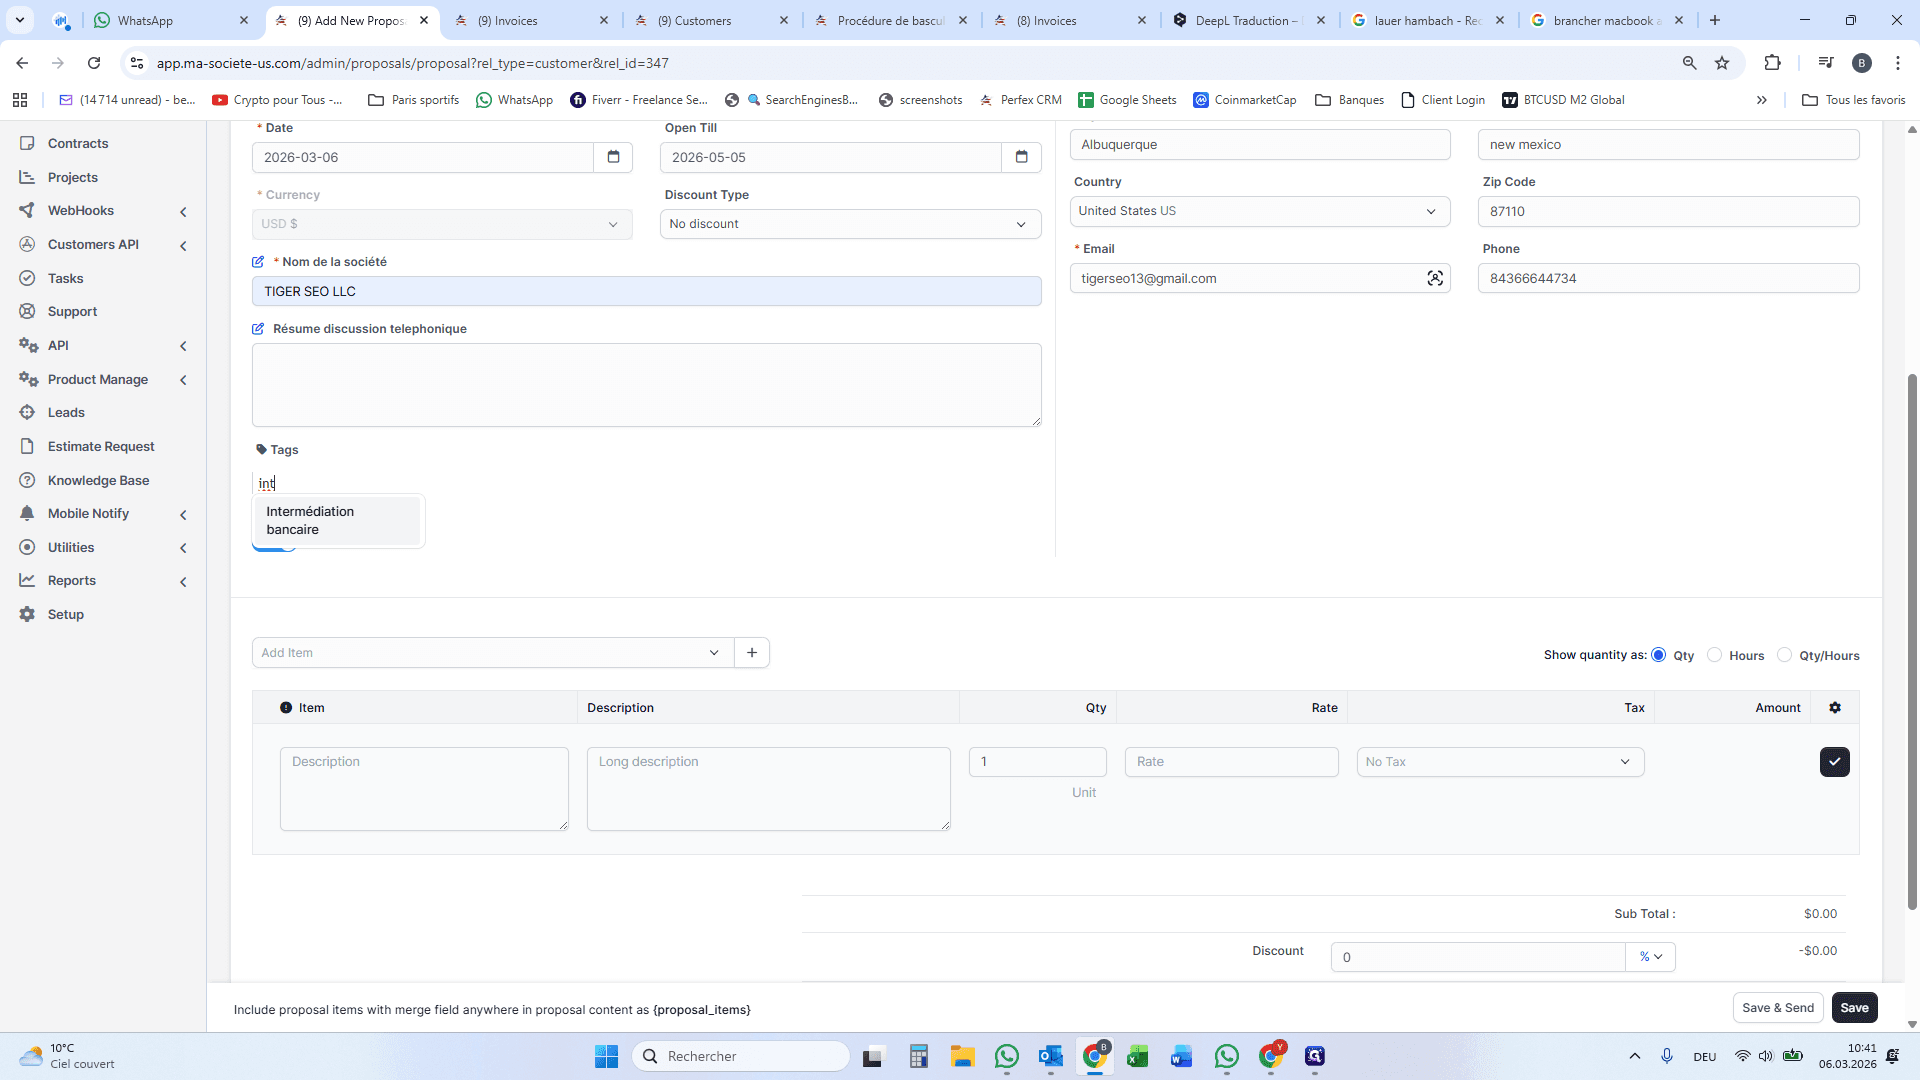Open the Google Sheets bookmark
This screenshot has height=1080, width=1920.
1127,100
